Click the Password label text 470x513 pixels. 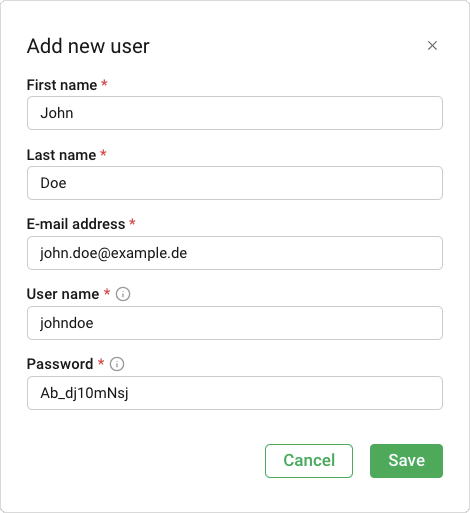pos(60,364)
